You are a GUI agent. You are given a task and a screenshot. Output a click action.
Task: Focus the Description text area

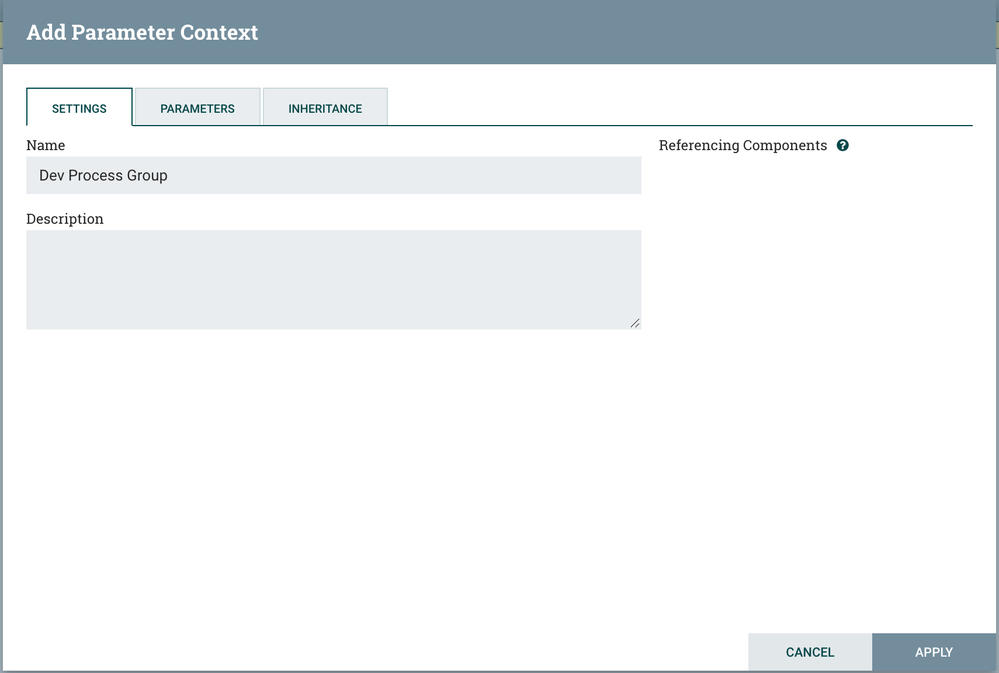[333, 279]
